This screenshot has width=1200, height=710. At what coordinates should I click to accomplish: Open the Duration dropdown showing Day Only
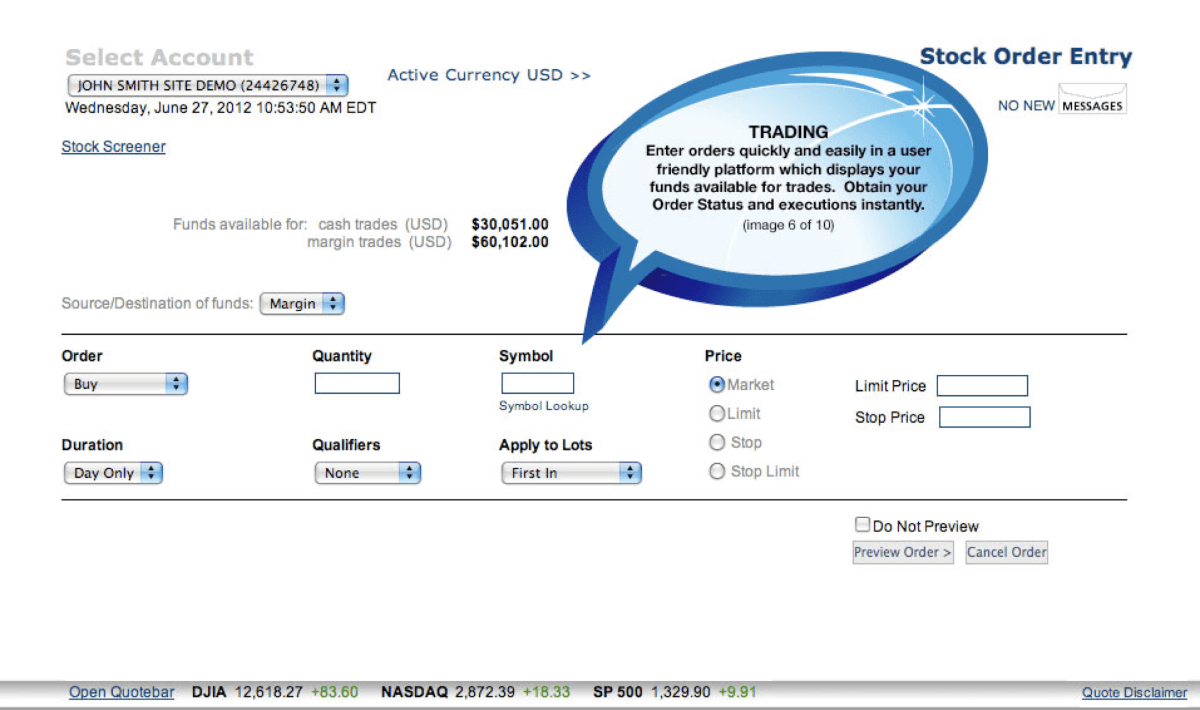(113, 472)
